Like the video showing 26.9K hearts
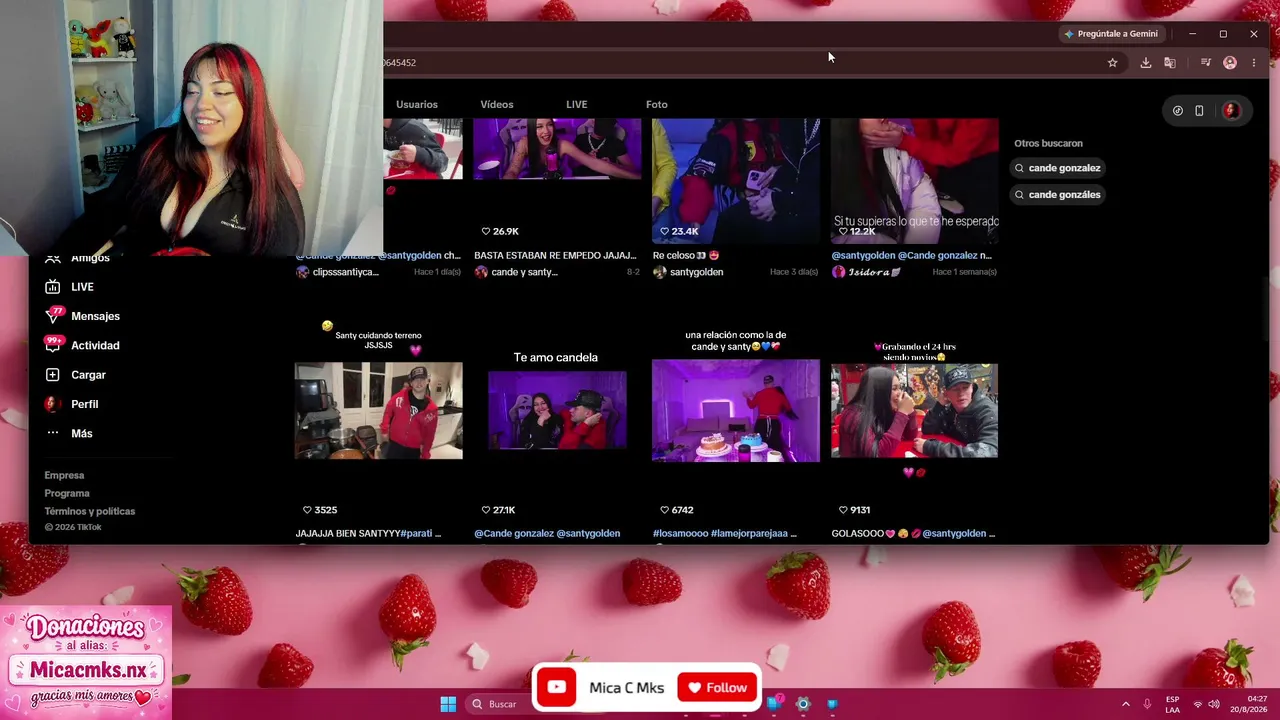 tap(486, 231)
